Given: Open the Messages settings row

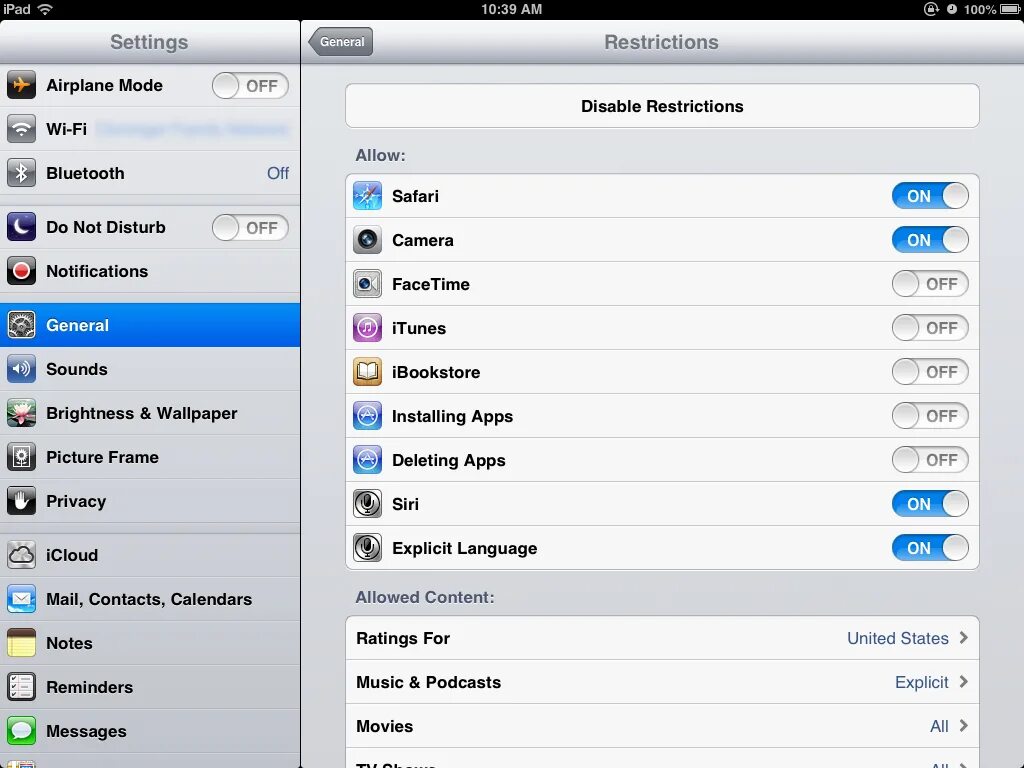Looking at the screenshot, I should pos(150,731).
